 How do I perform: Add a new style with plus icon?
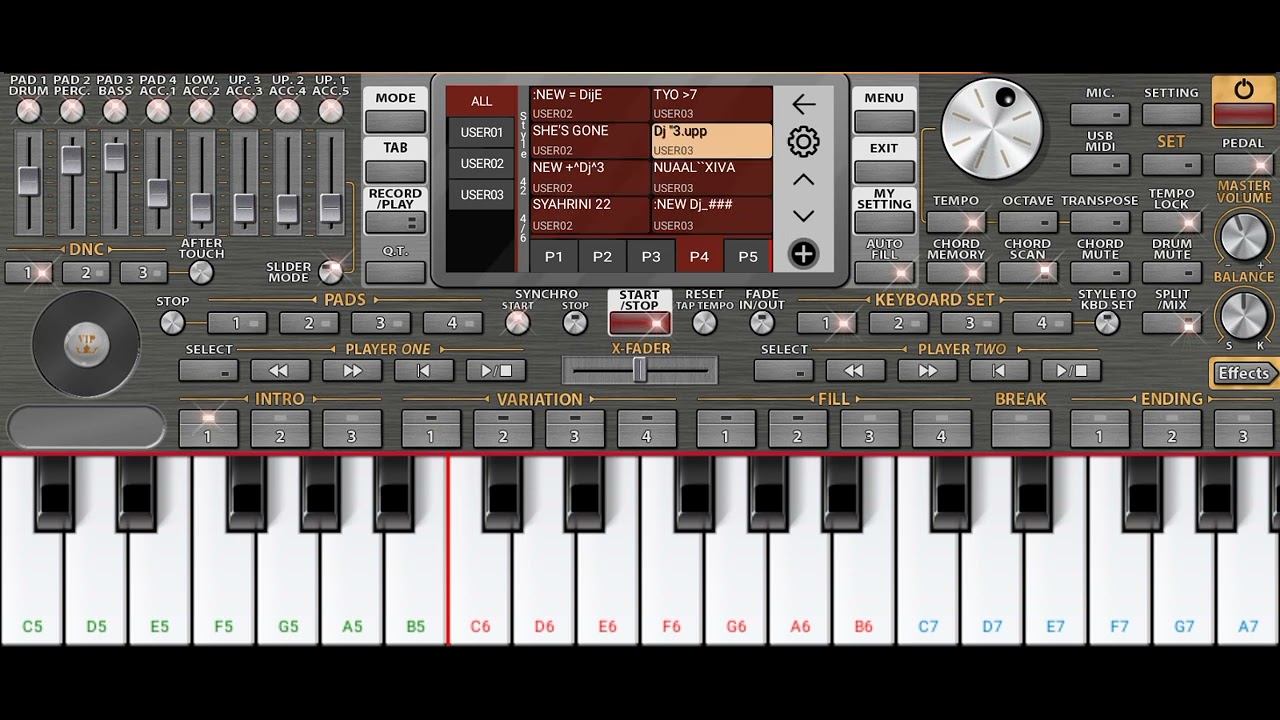pyautogui.click(x=803, y=254)
